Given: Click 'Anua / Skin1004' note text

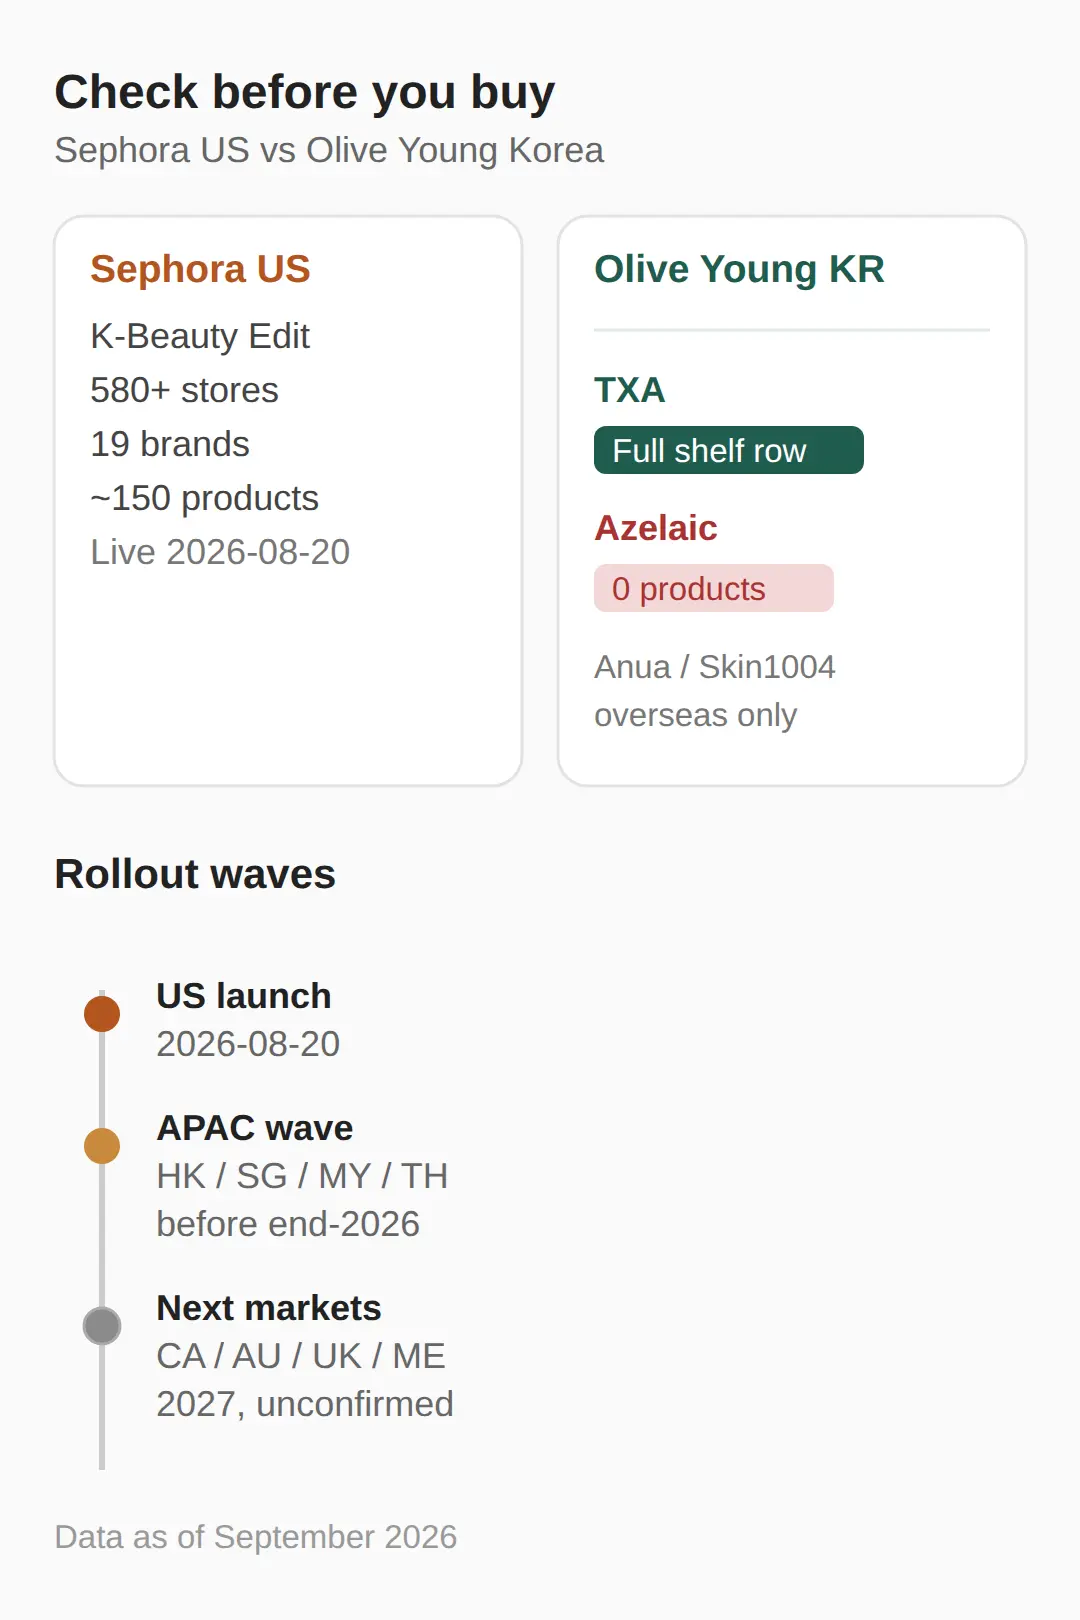Looking at the screenshot, I should (x=714, y=667).
